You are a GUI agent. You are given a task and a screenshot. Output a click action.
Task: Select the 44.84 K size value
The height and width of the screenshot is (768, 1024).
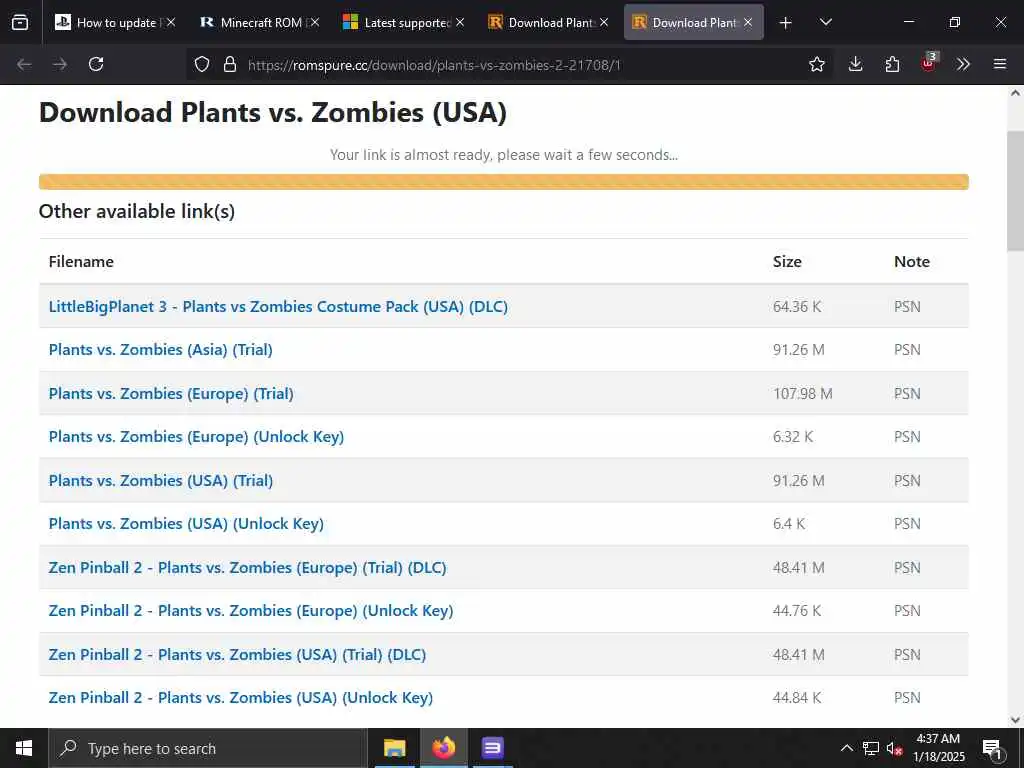pyautogui.click(x=797, y=697)
